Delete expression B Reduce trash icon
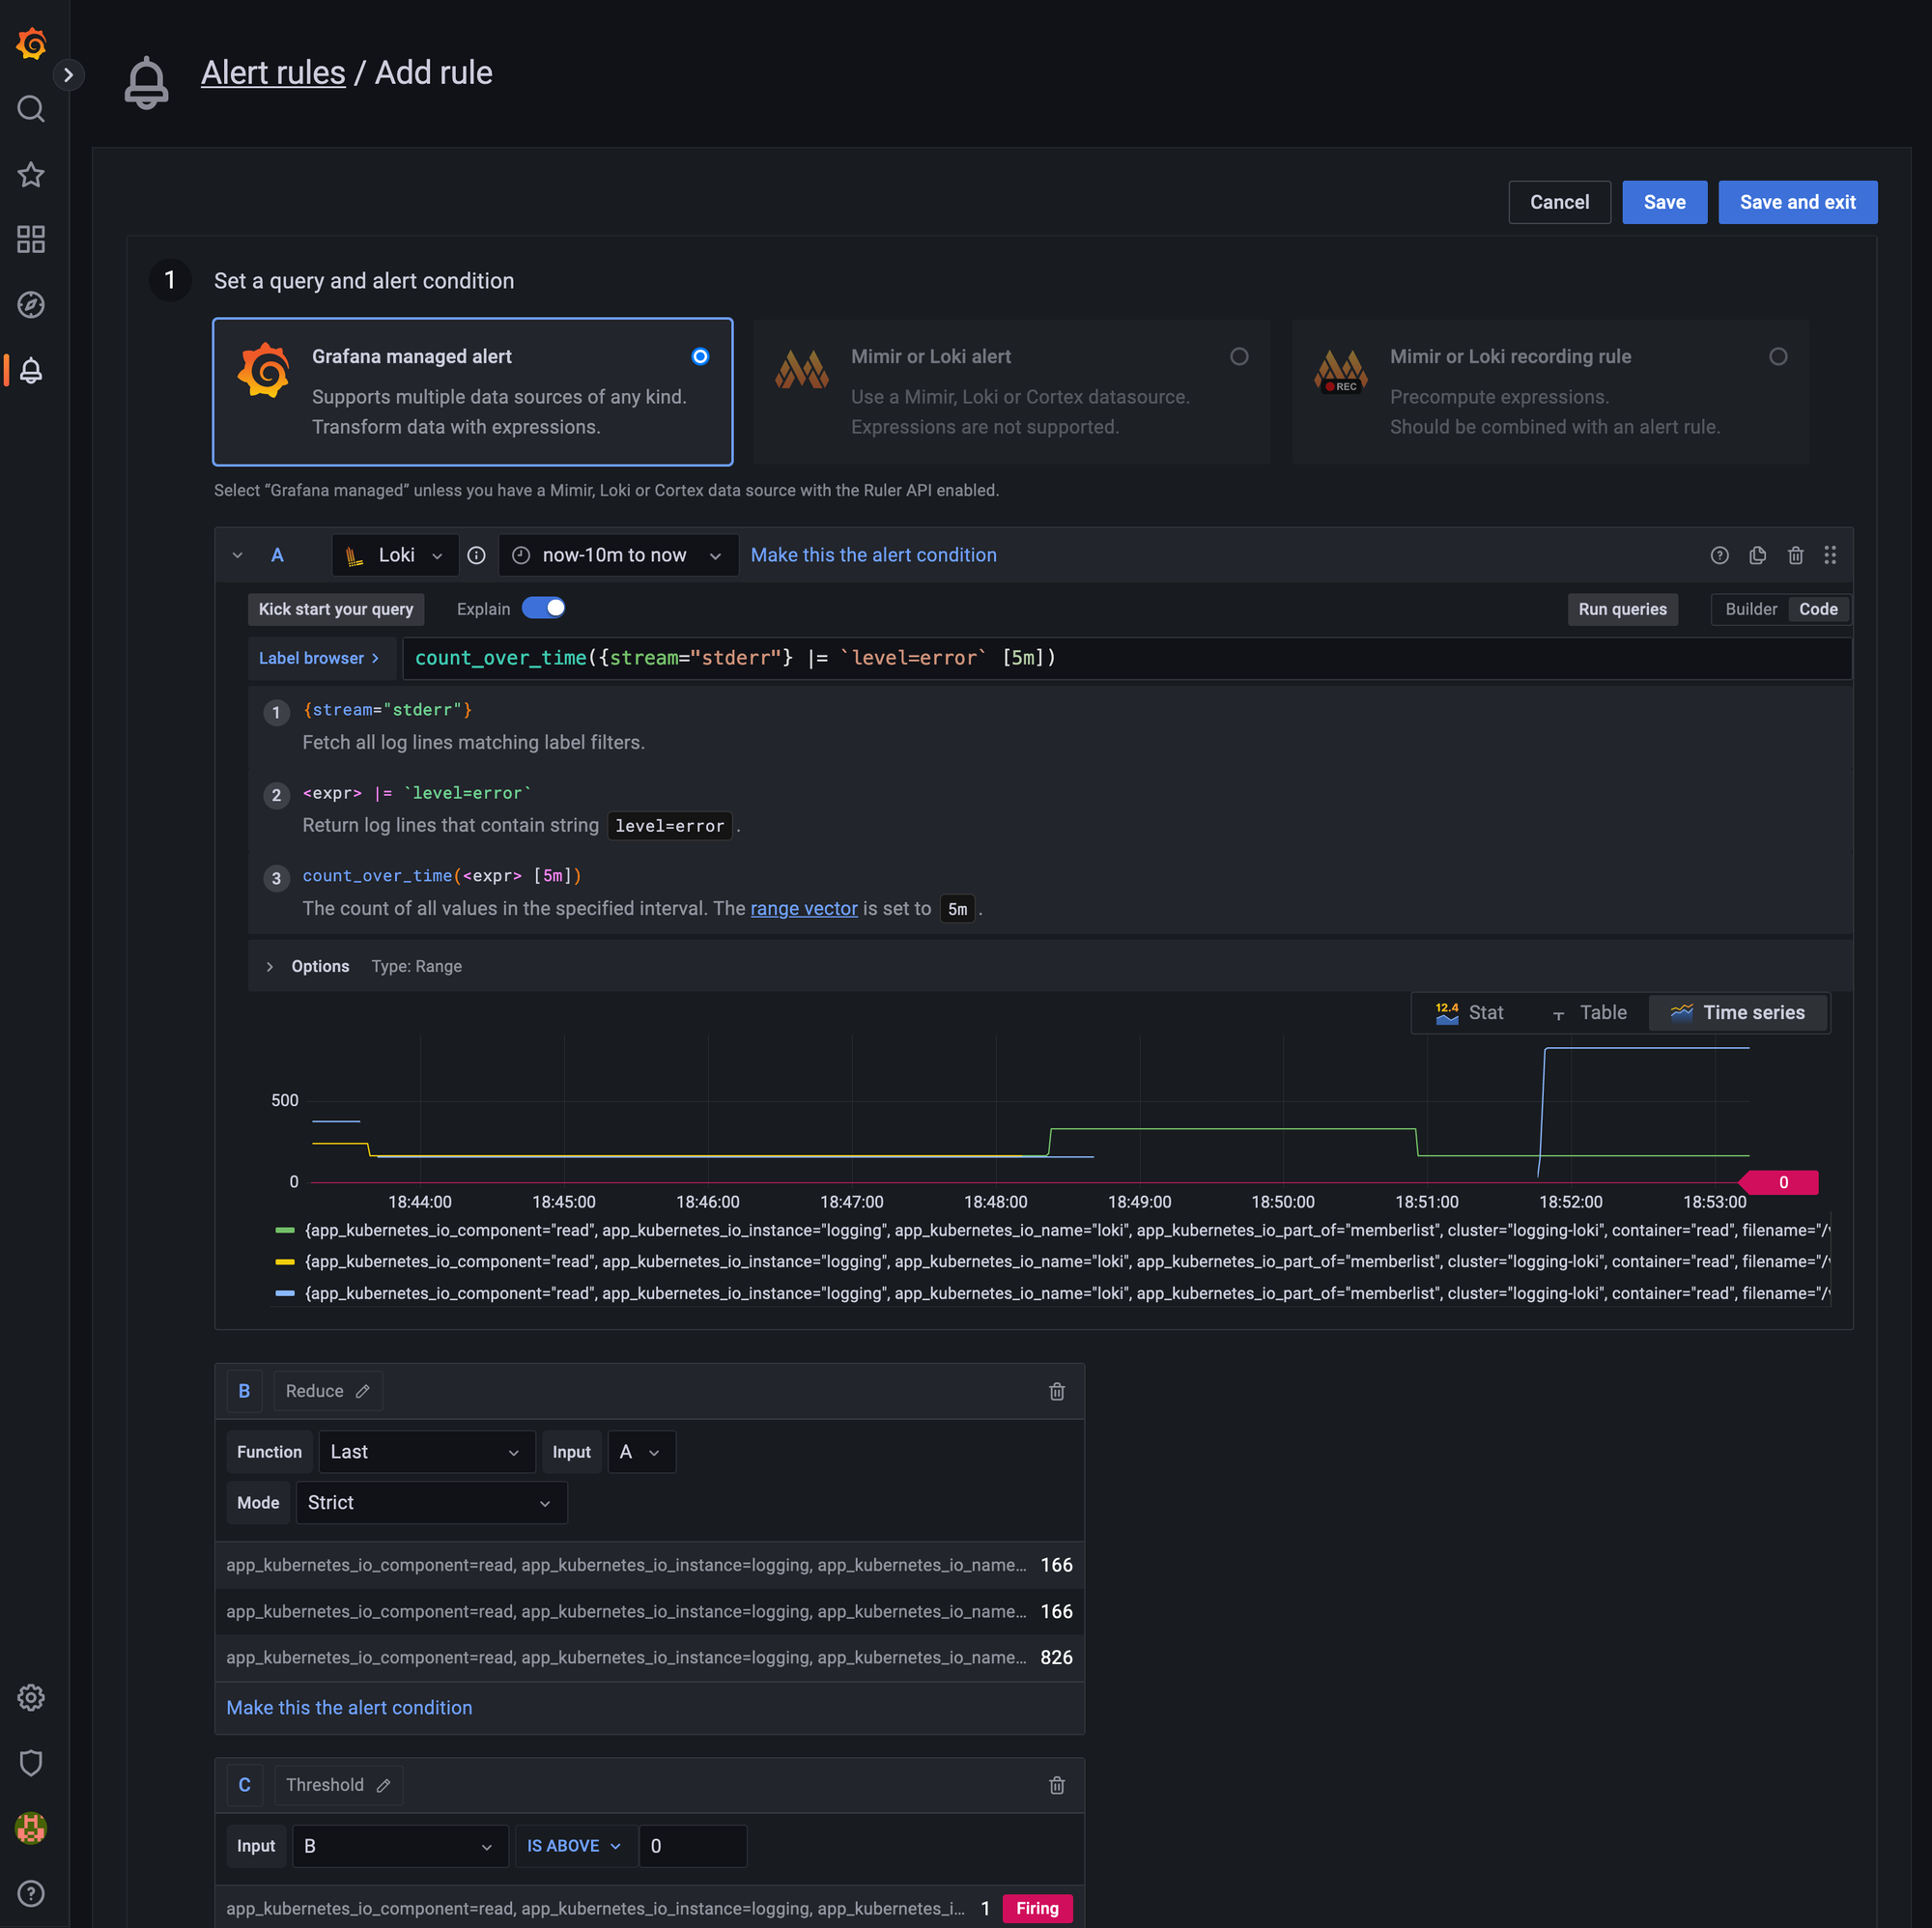1932x1928 pixels. 1057,1391
